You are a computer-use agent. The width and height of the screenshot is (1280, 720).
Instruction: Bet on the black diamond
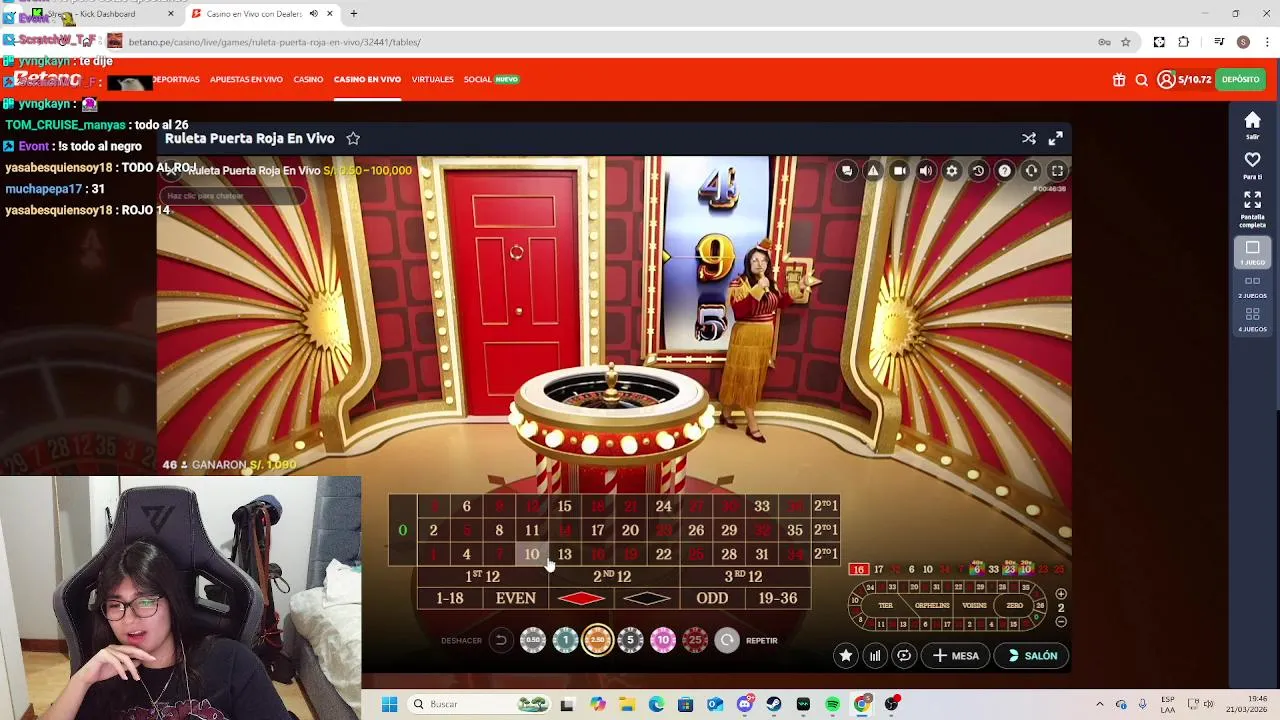click(x=647, y=599)
